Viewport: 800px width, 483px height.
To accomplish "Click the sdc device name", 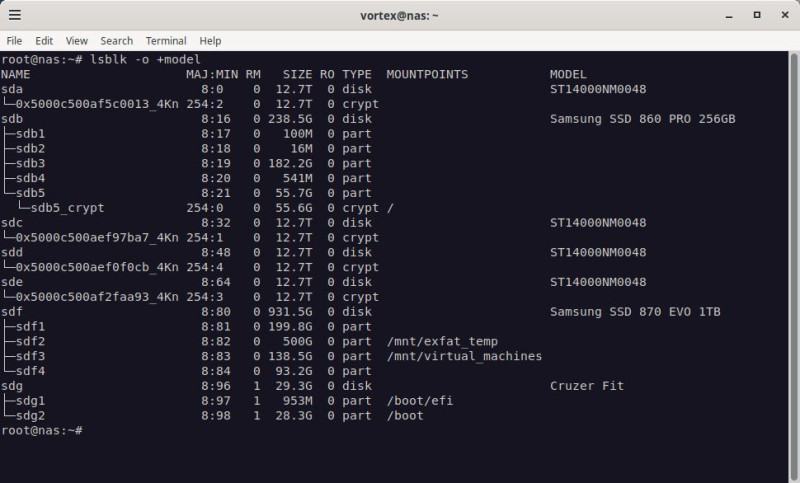I will coord(12,222).
